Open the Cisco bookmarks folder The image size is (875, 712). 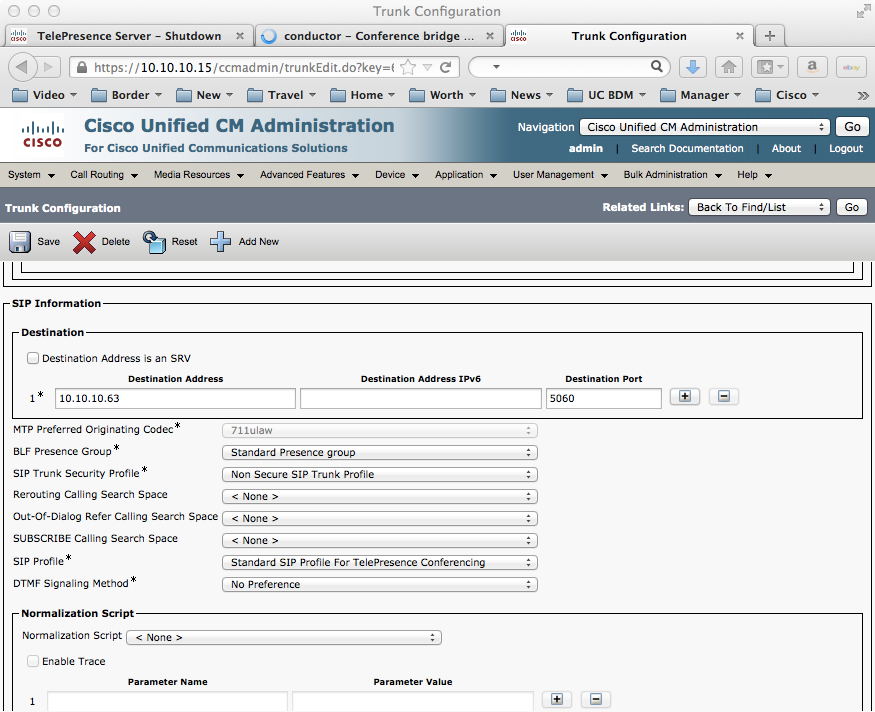(x=787, y=95)
